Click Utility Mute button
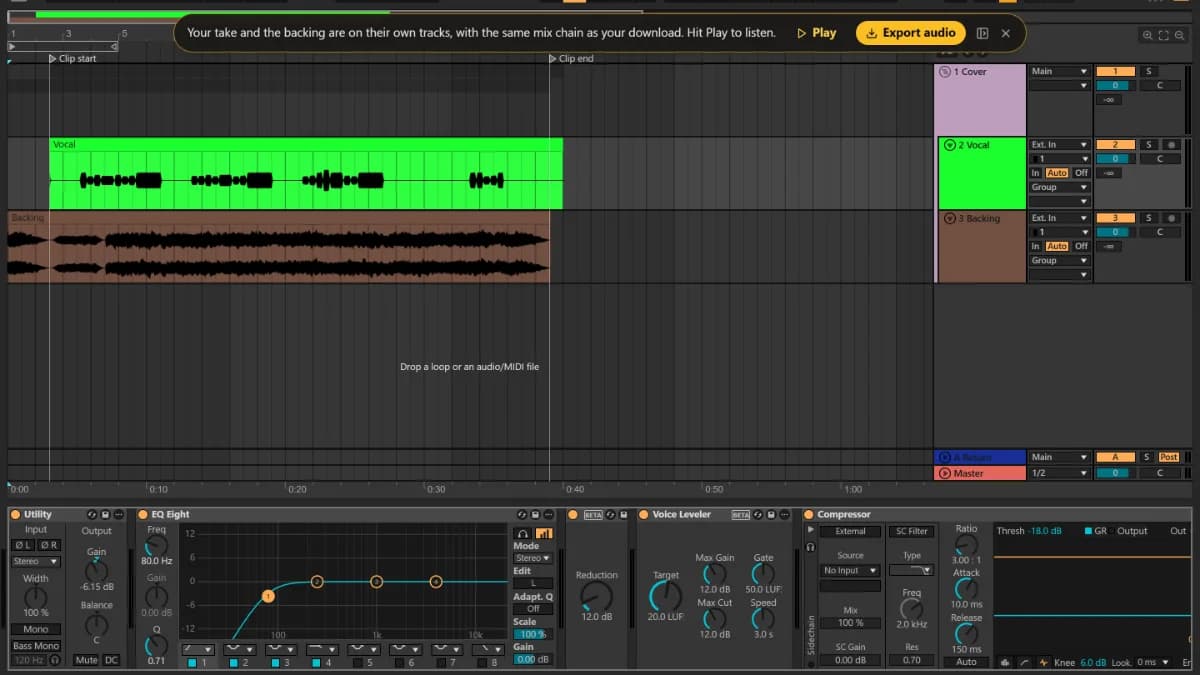This screenshot has width=1200, height=675. pyautogui.click(x=87, y=660)
